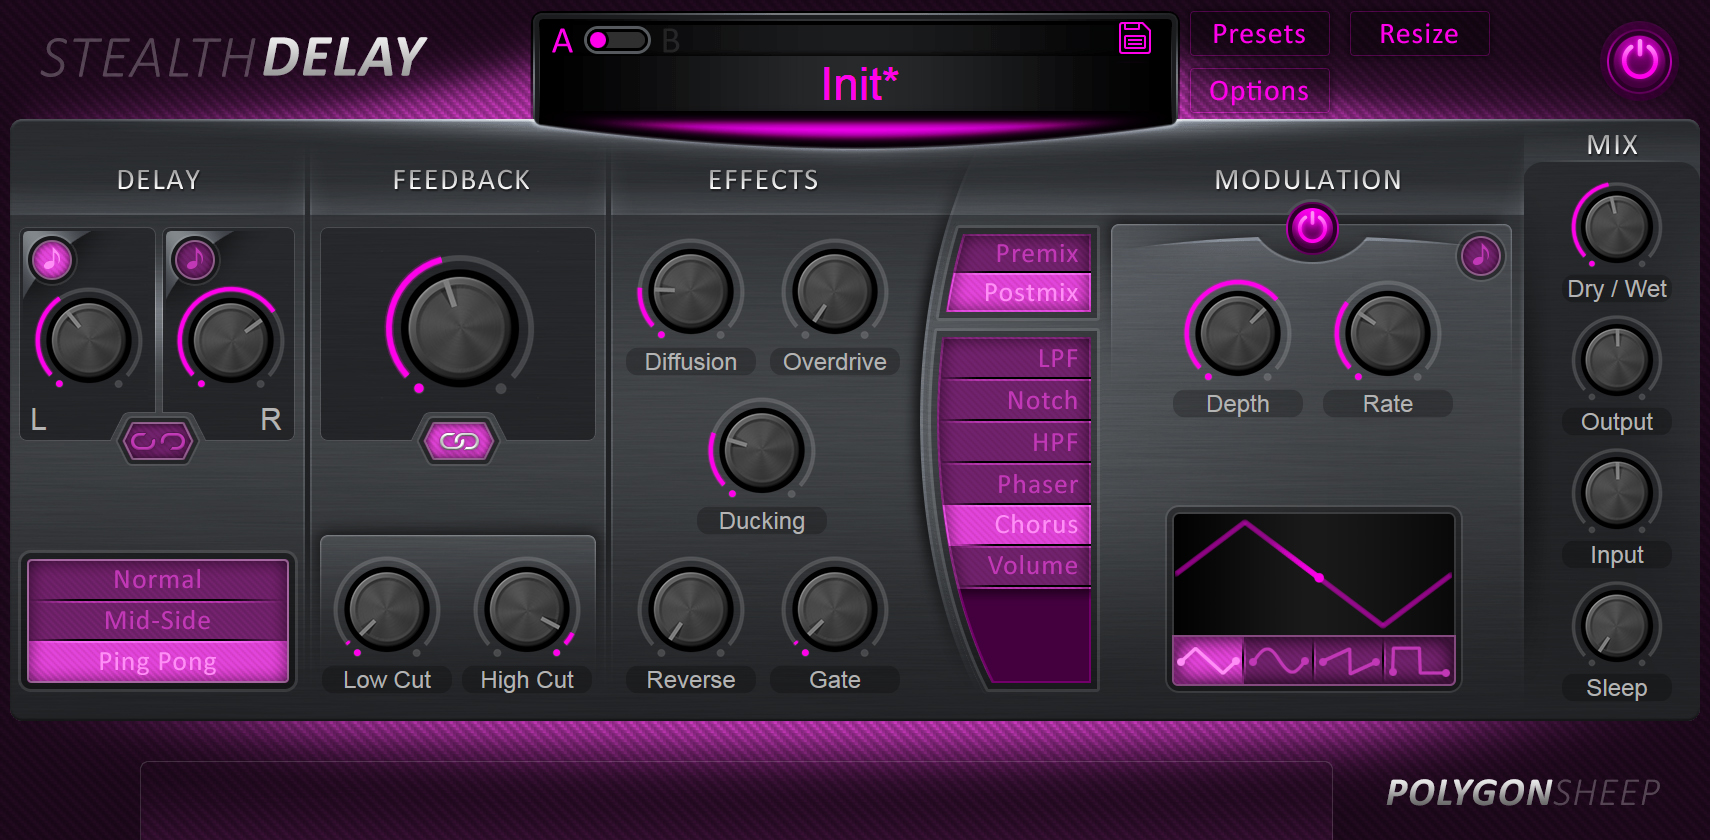
Task: Select the sawtooth LFO waveform shape
Action: (1348, 661)
